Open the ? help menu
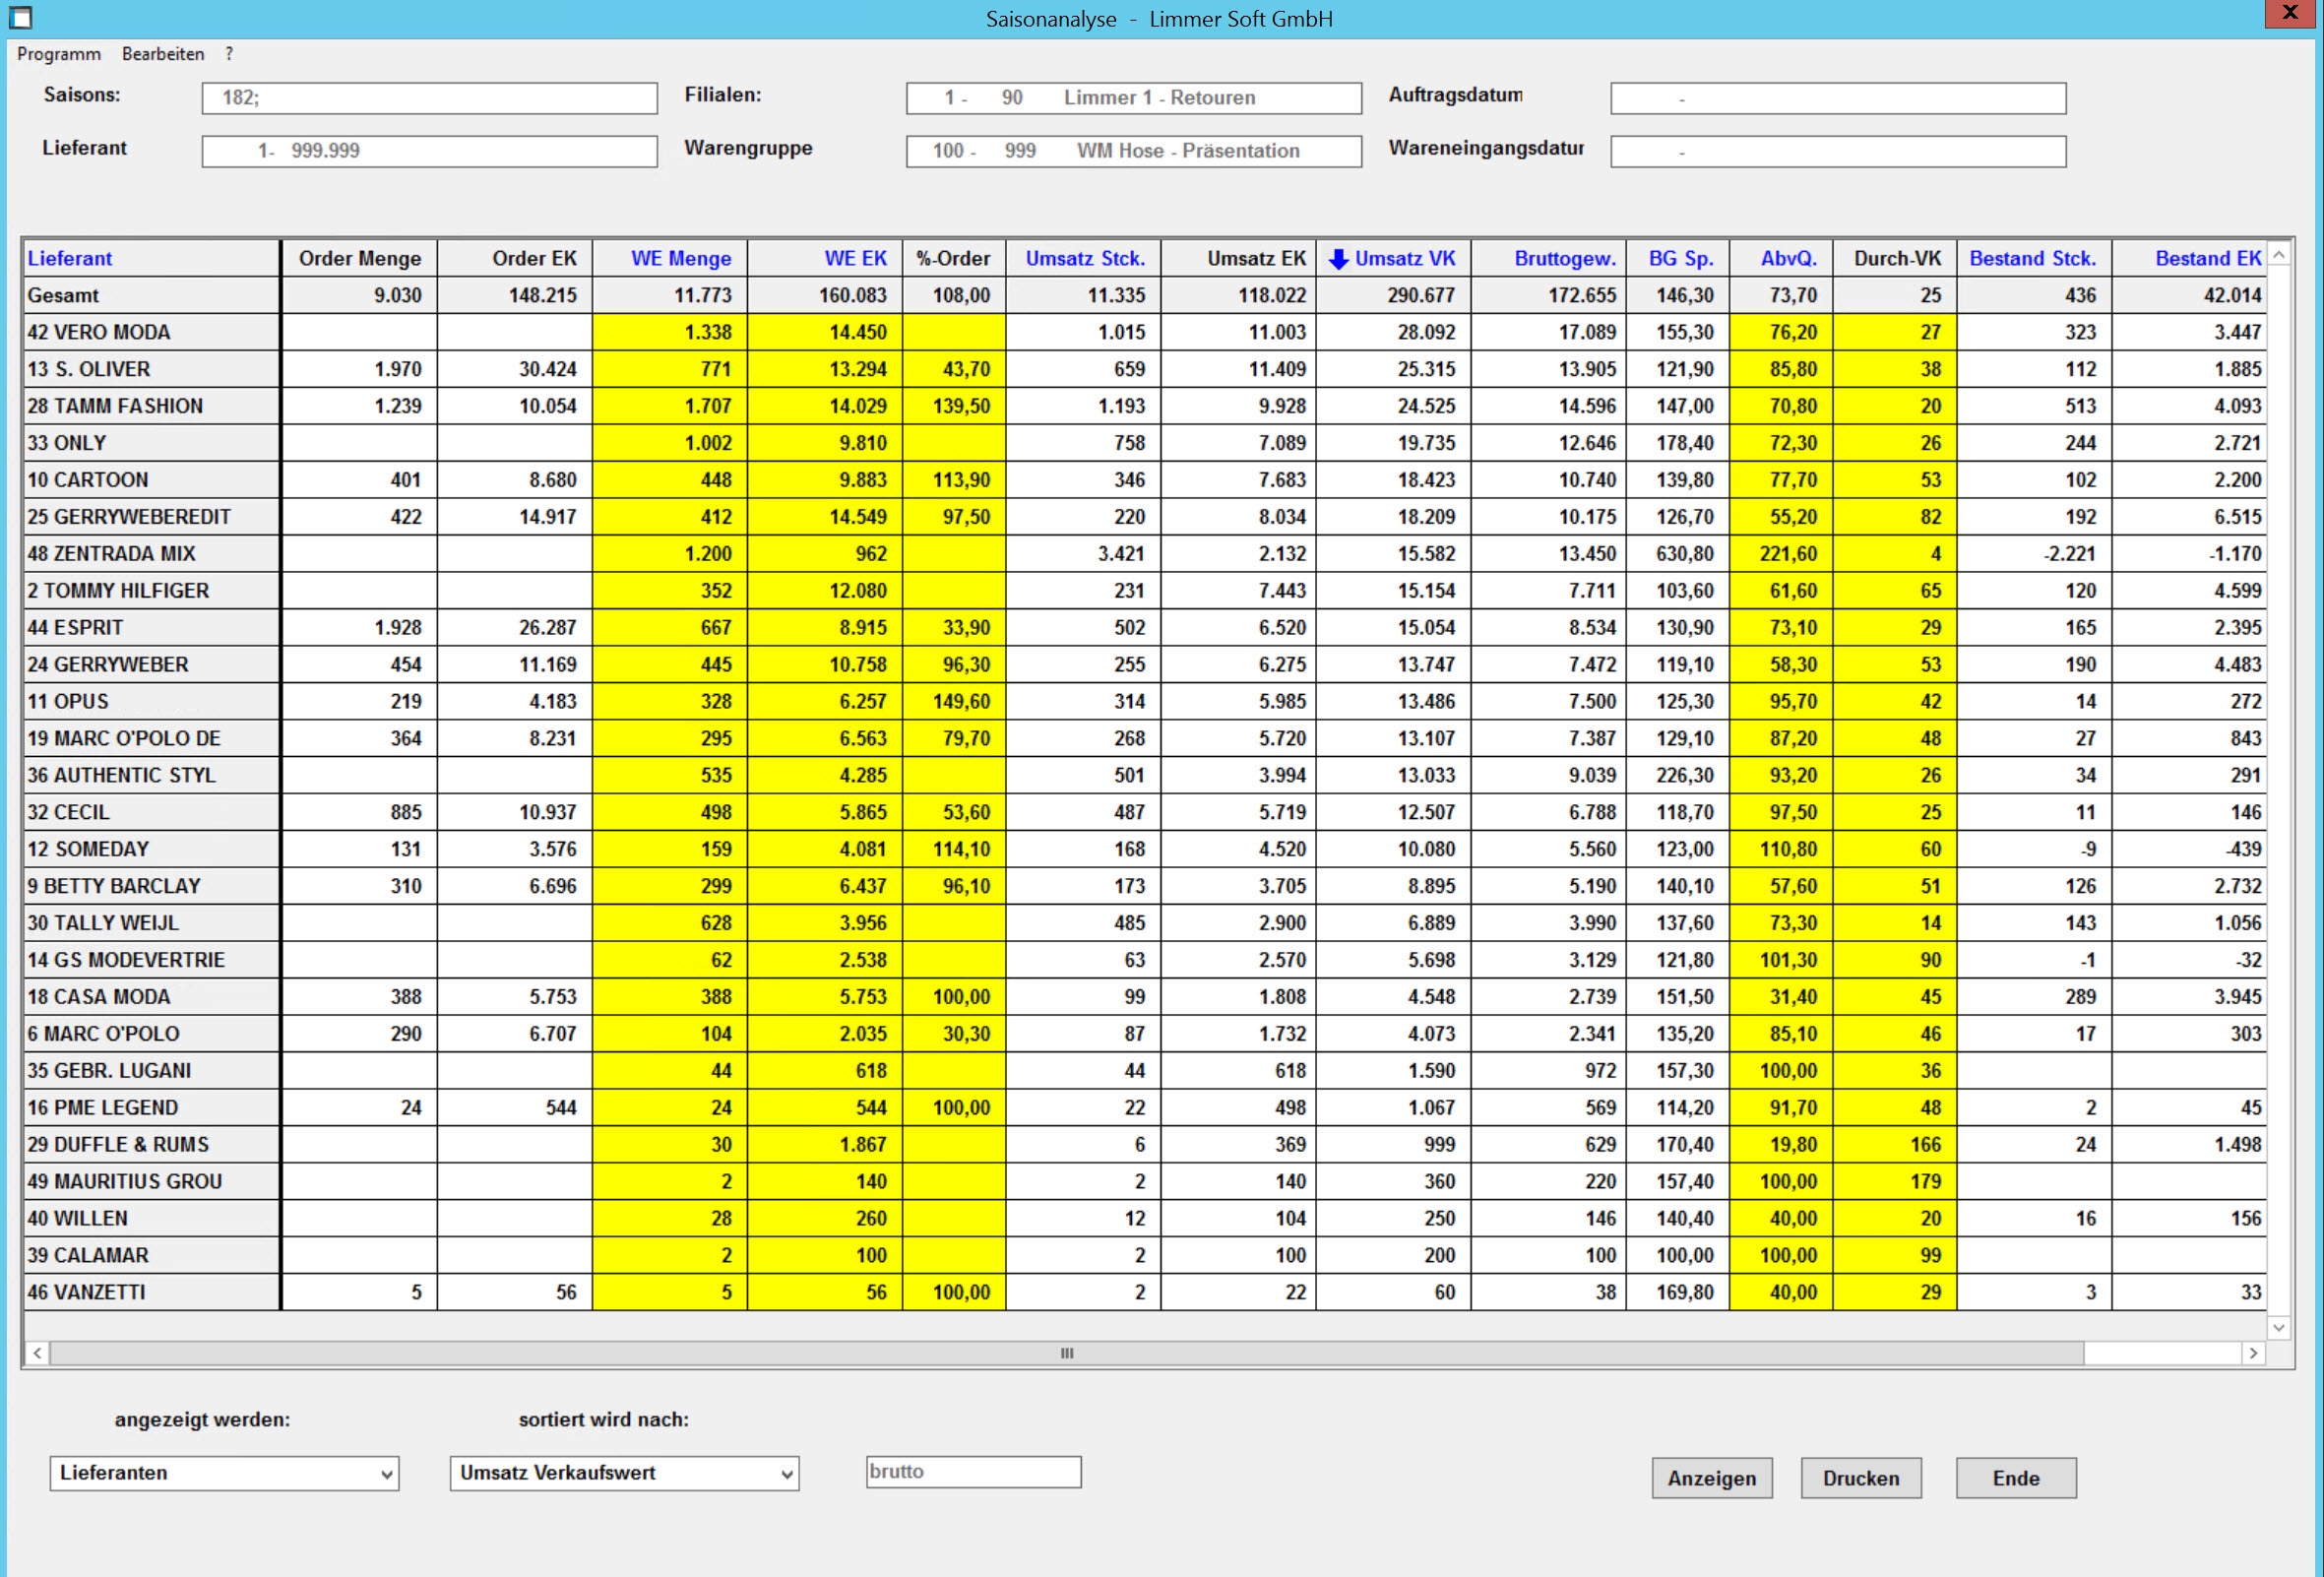 [229, 54]
